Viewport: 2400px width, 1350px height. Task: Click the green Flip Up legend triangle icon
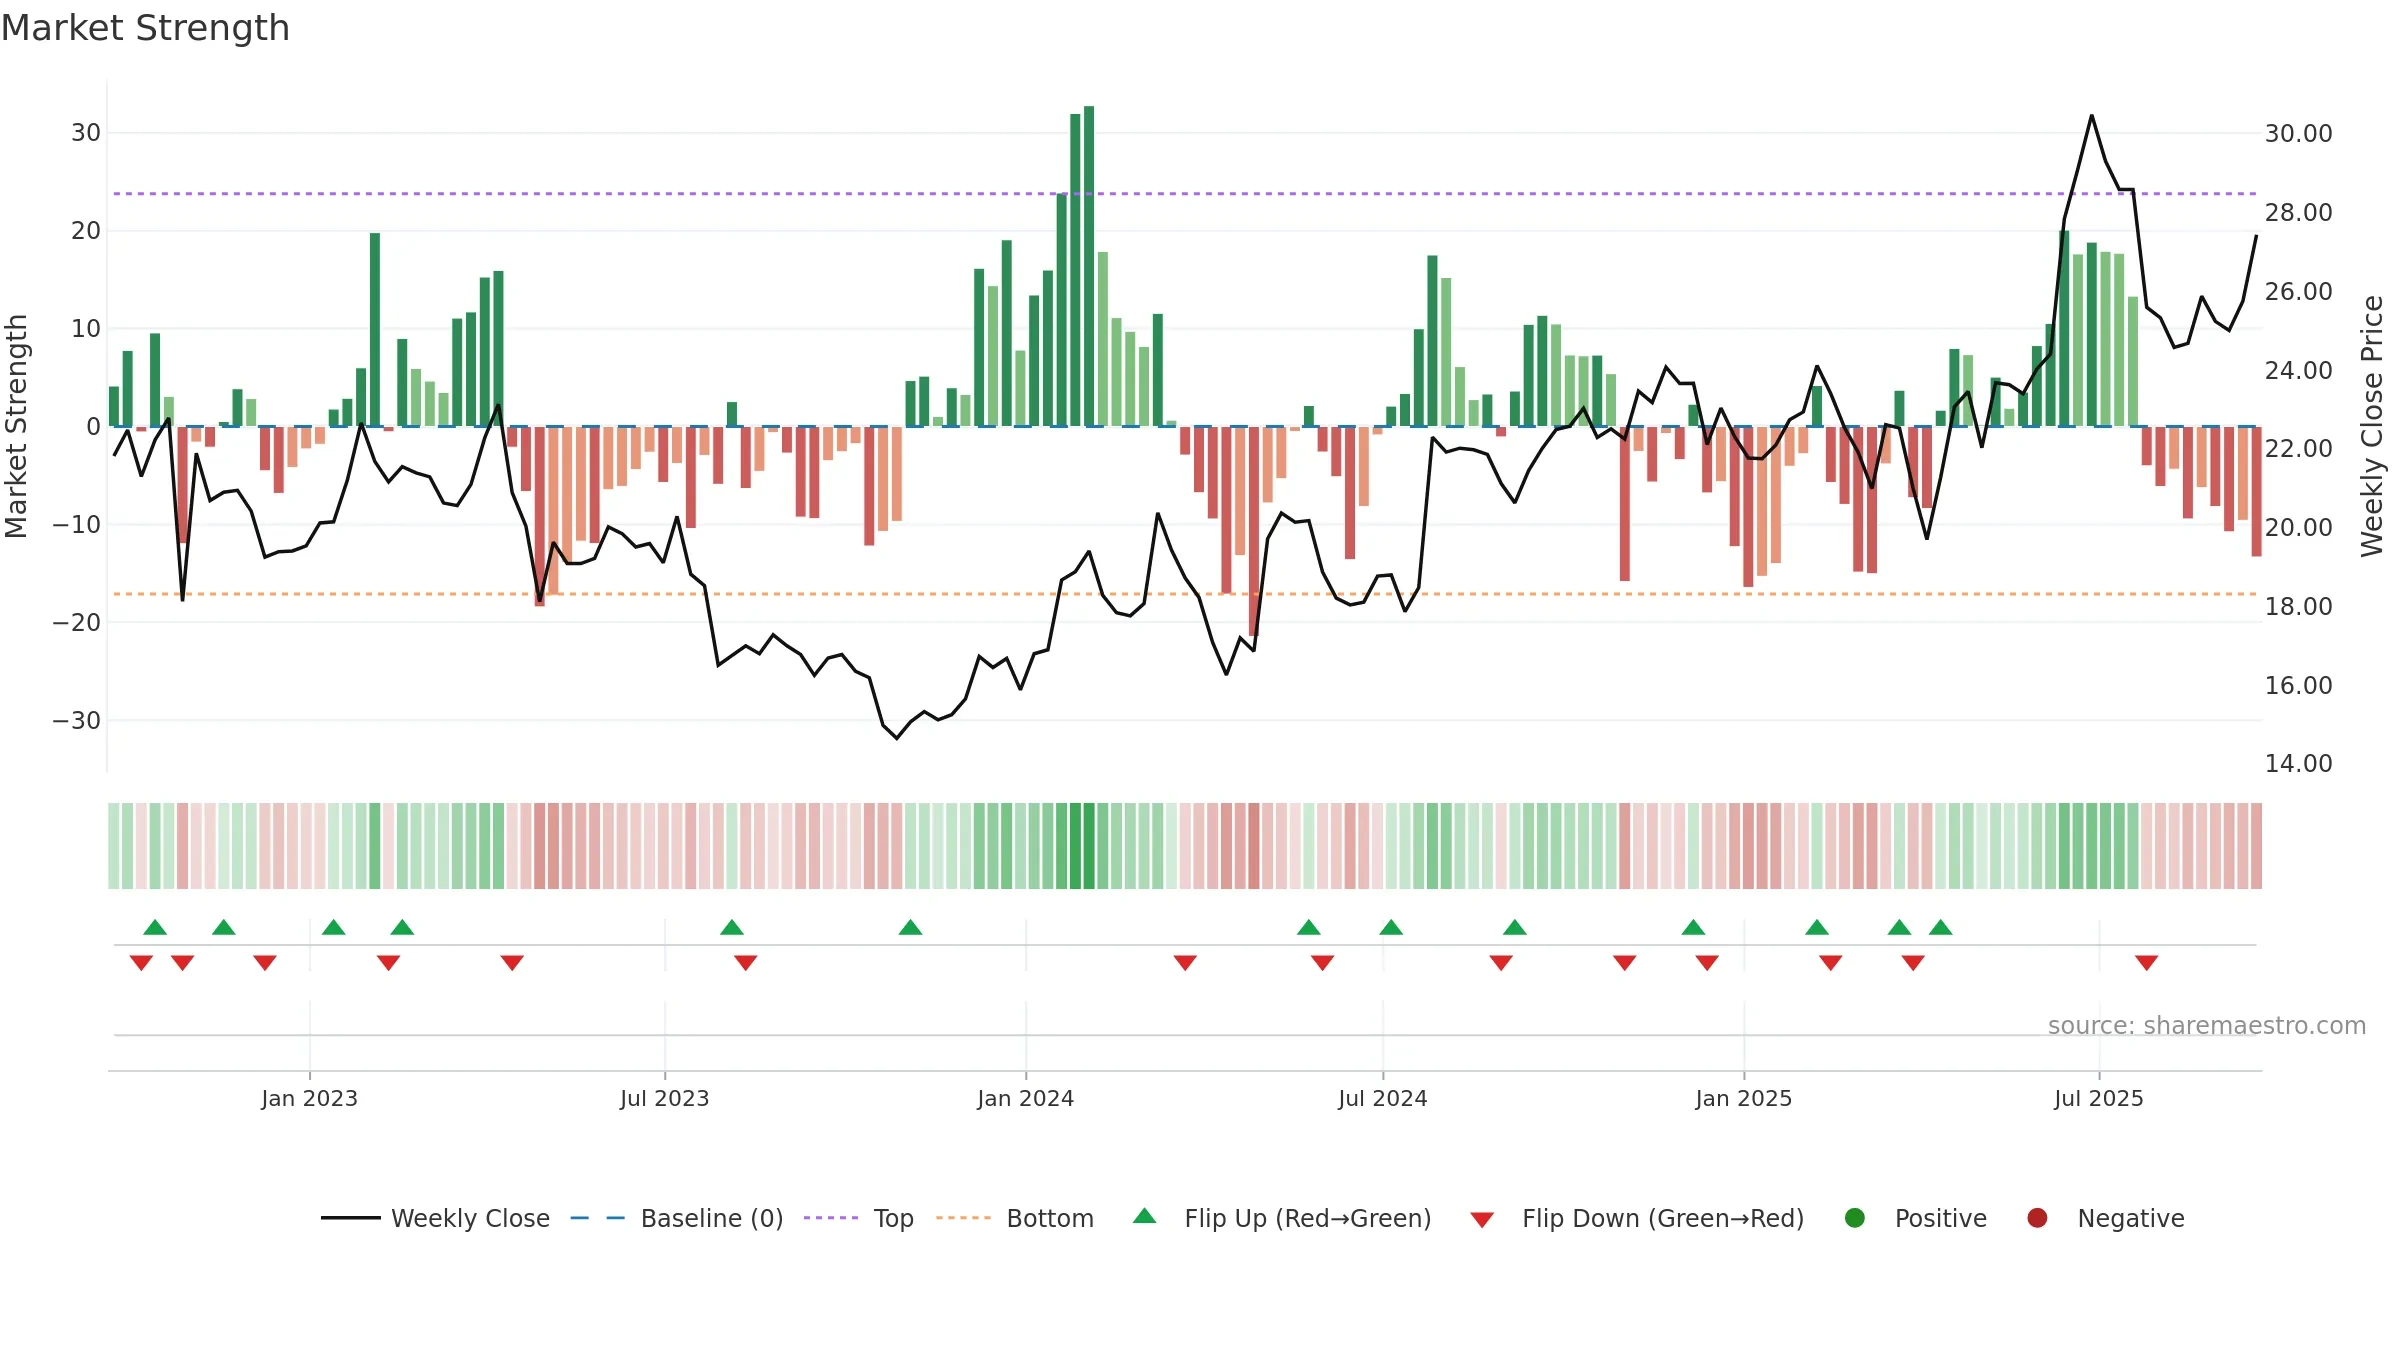pos(1145,1216)
